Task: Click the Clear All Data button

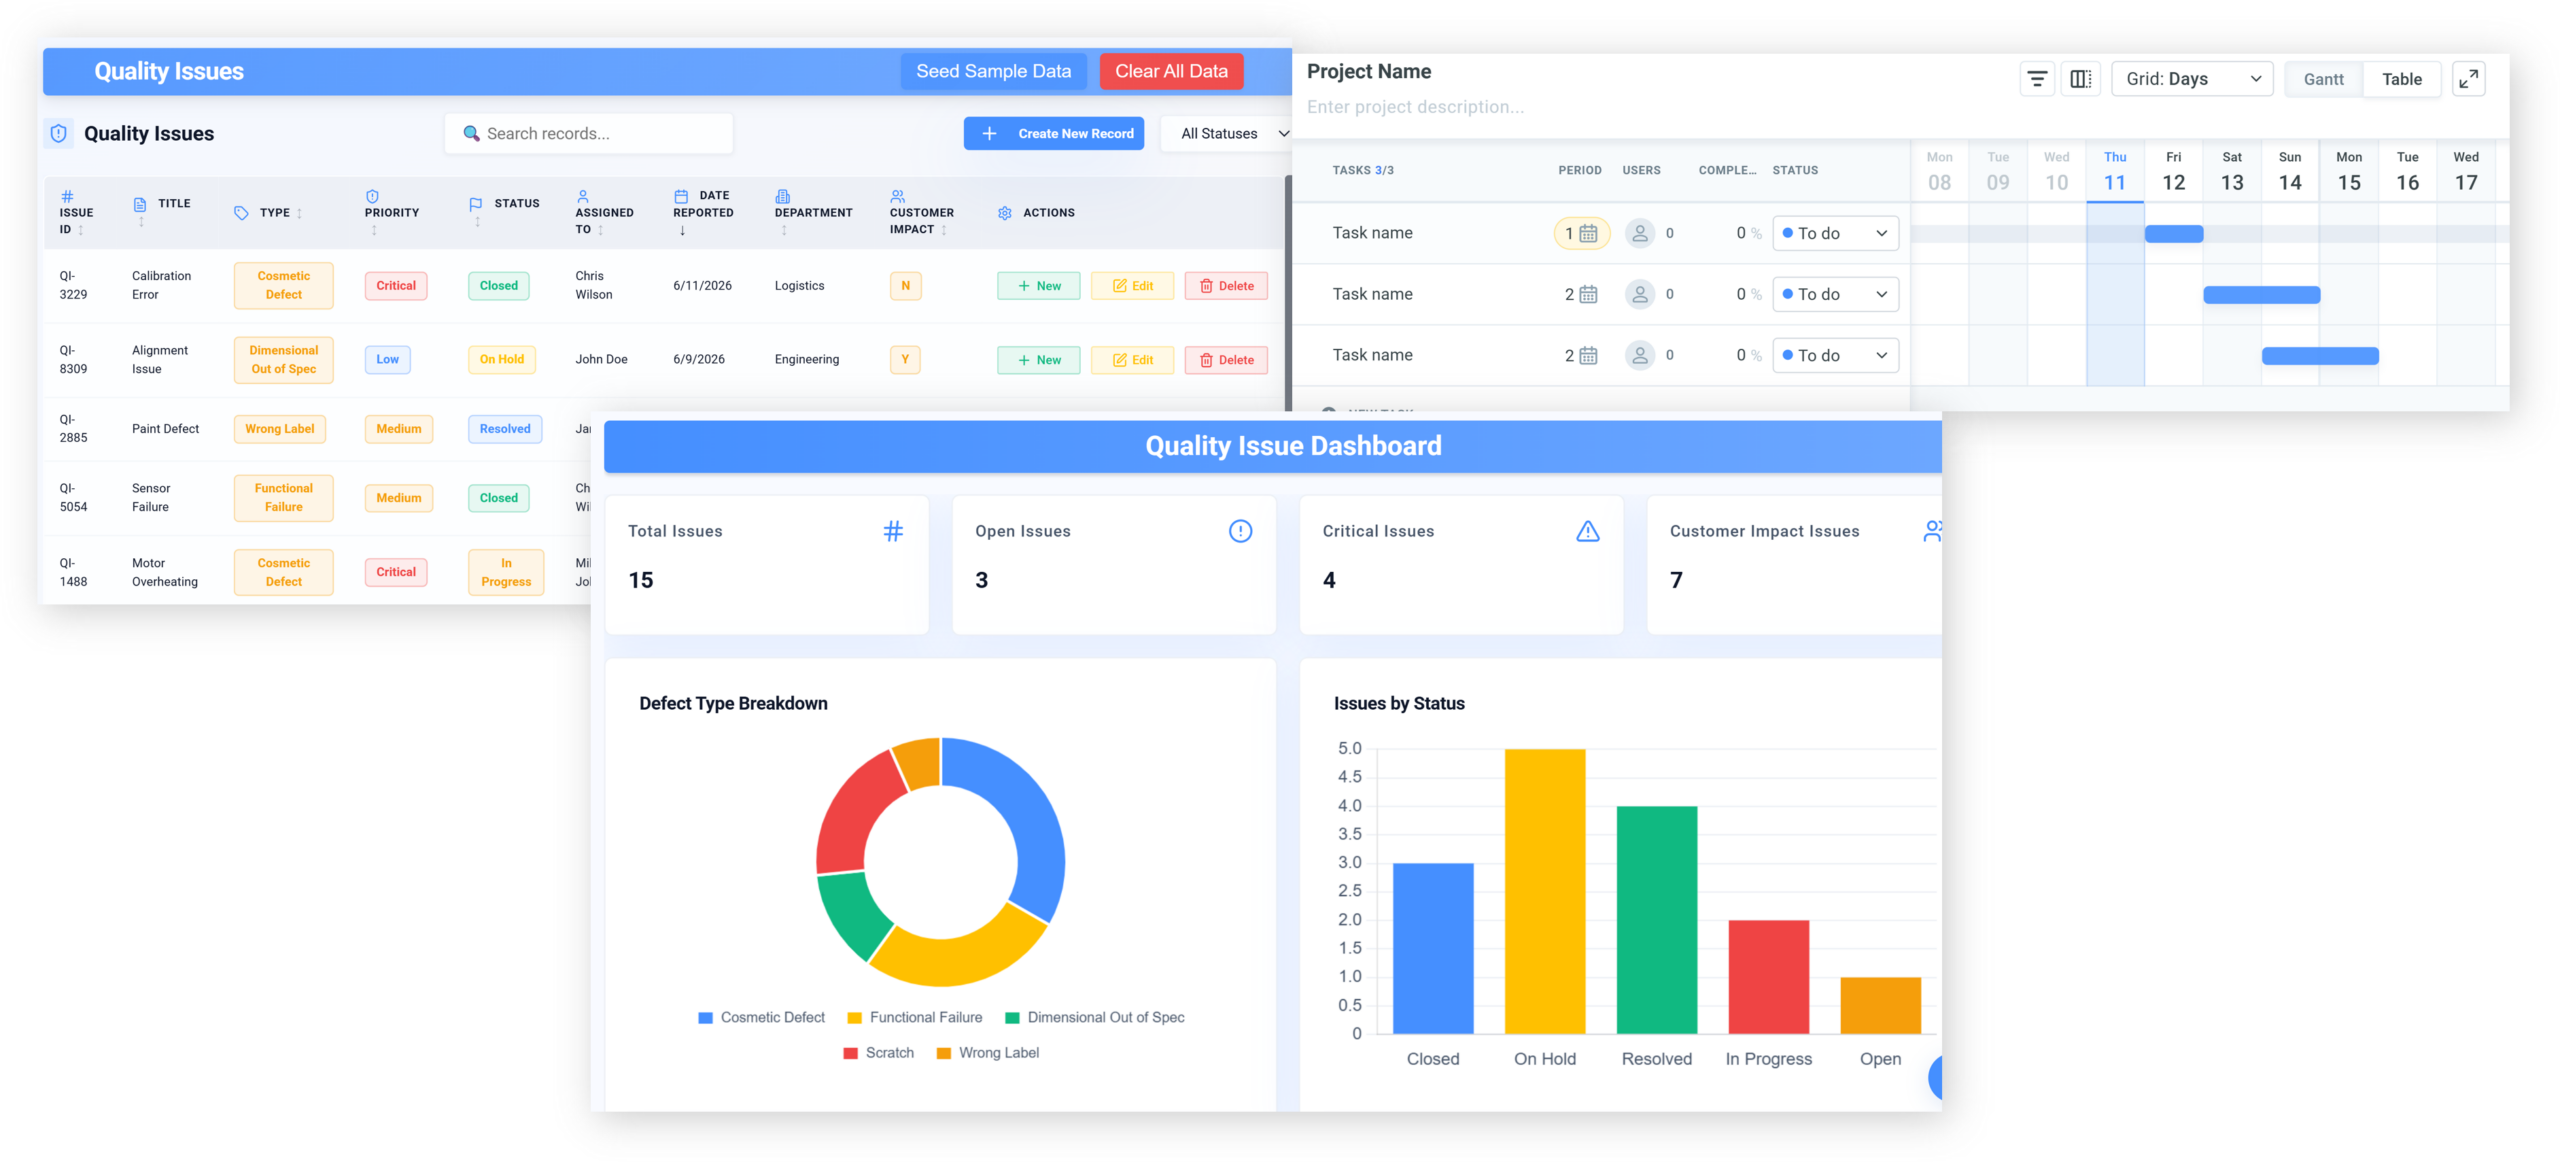Action: click(1171, 71)
